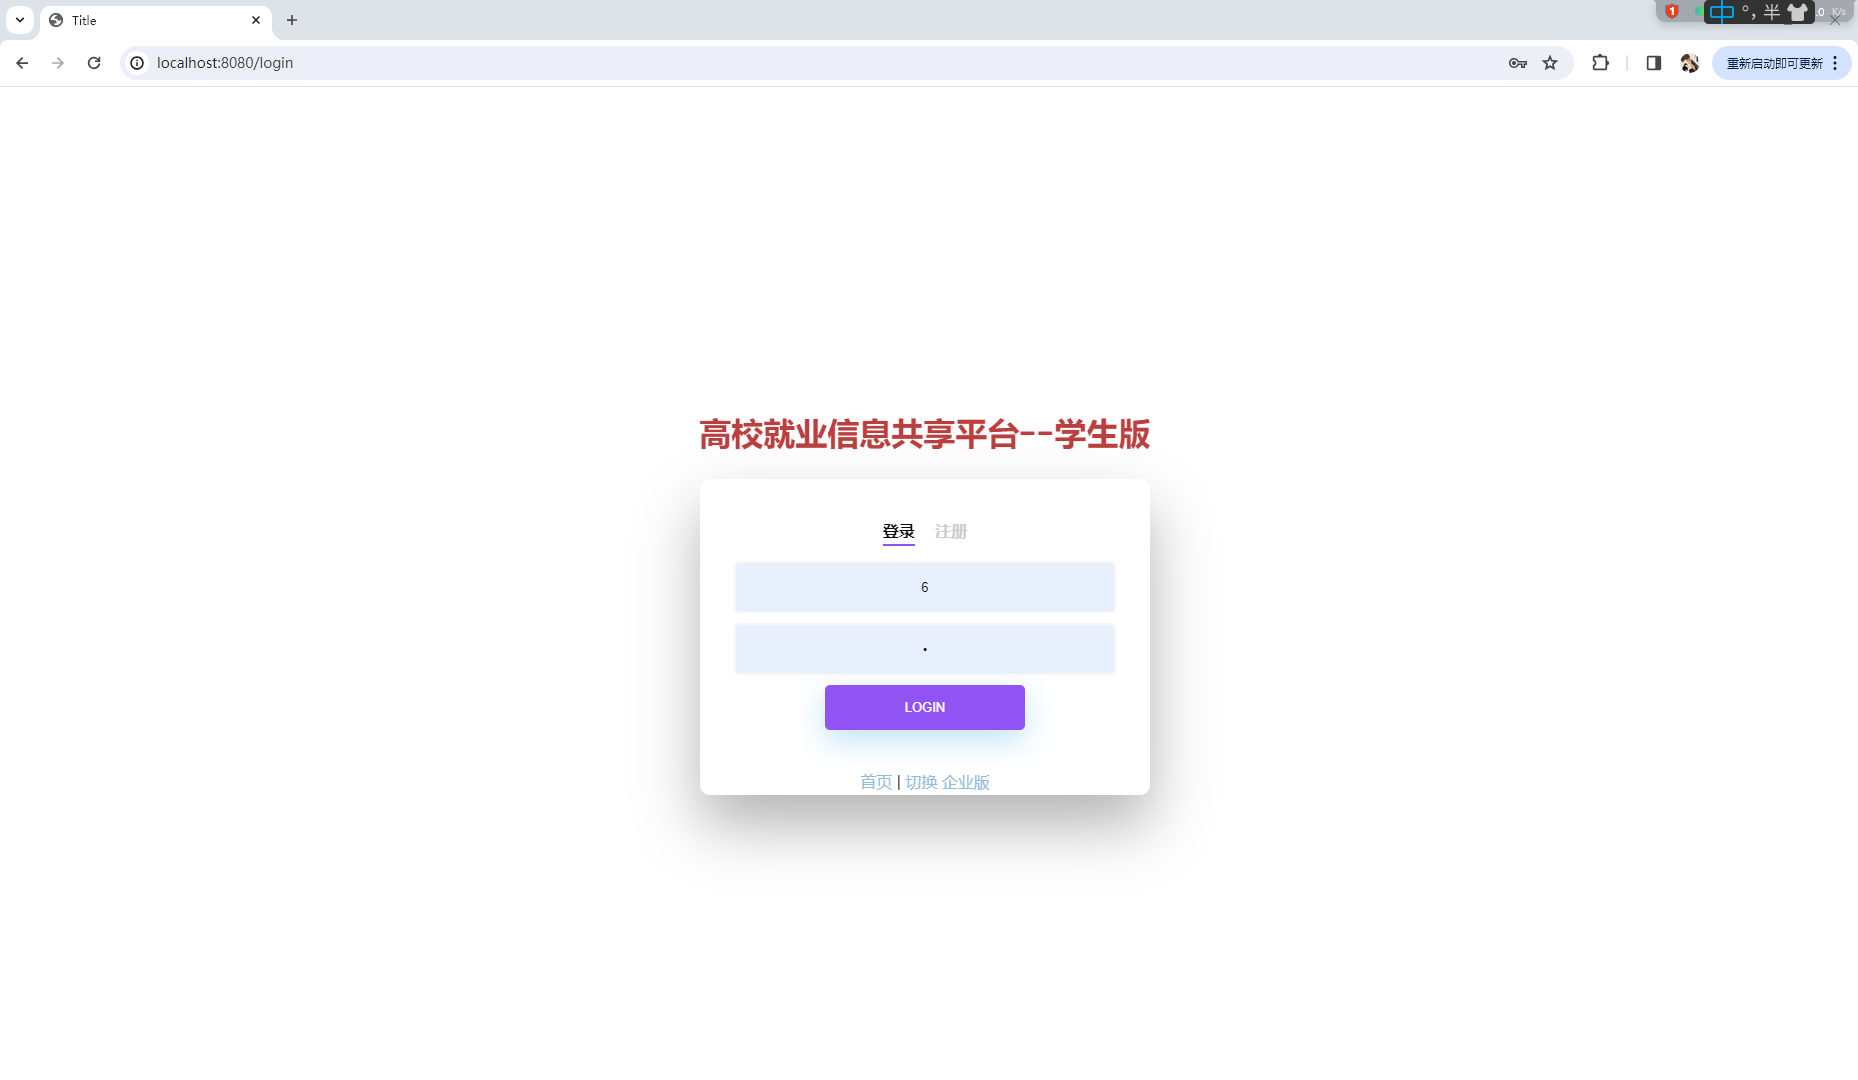Click the browser back arrow
1858x1080 pixels.
22,63
